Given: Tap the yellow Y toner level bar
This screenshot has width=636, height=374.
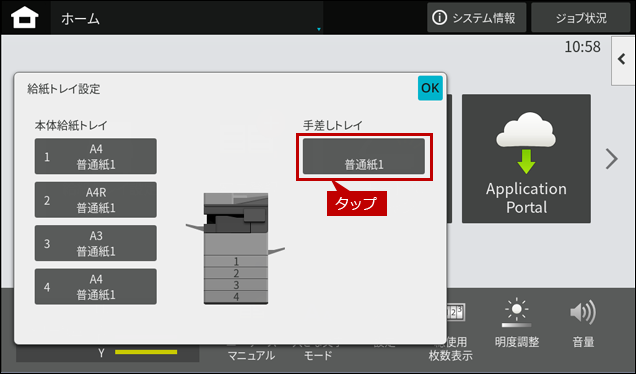Looking at the screenshot, I should (x=146, y=352).
